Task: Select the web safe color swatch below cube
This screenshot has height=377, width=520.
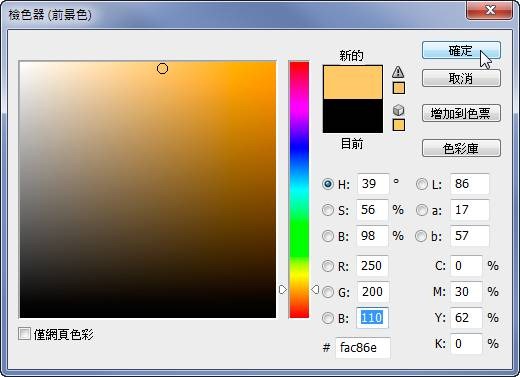Action: point(399,125)
